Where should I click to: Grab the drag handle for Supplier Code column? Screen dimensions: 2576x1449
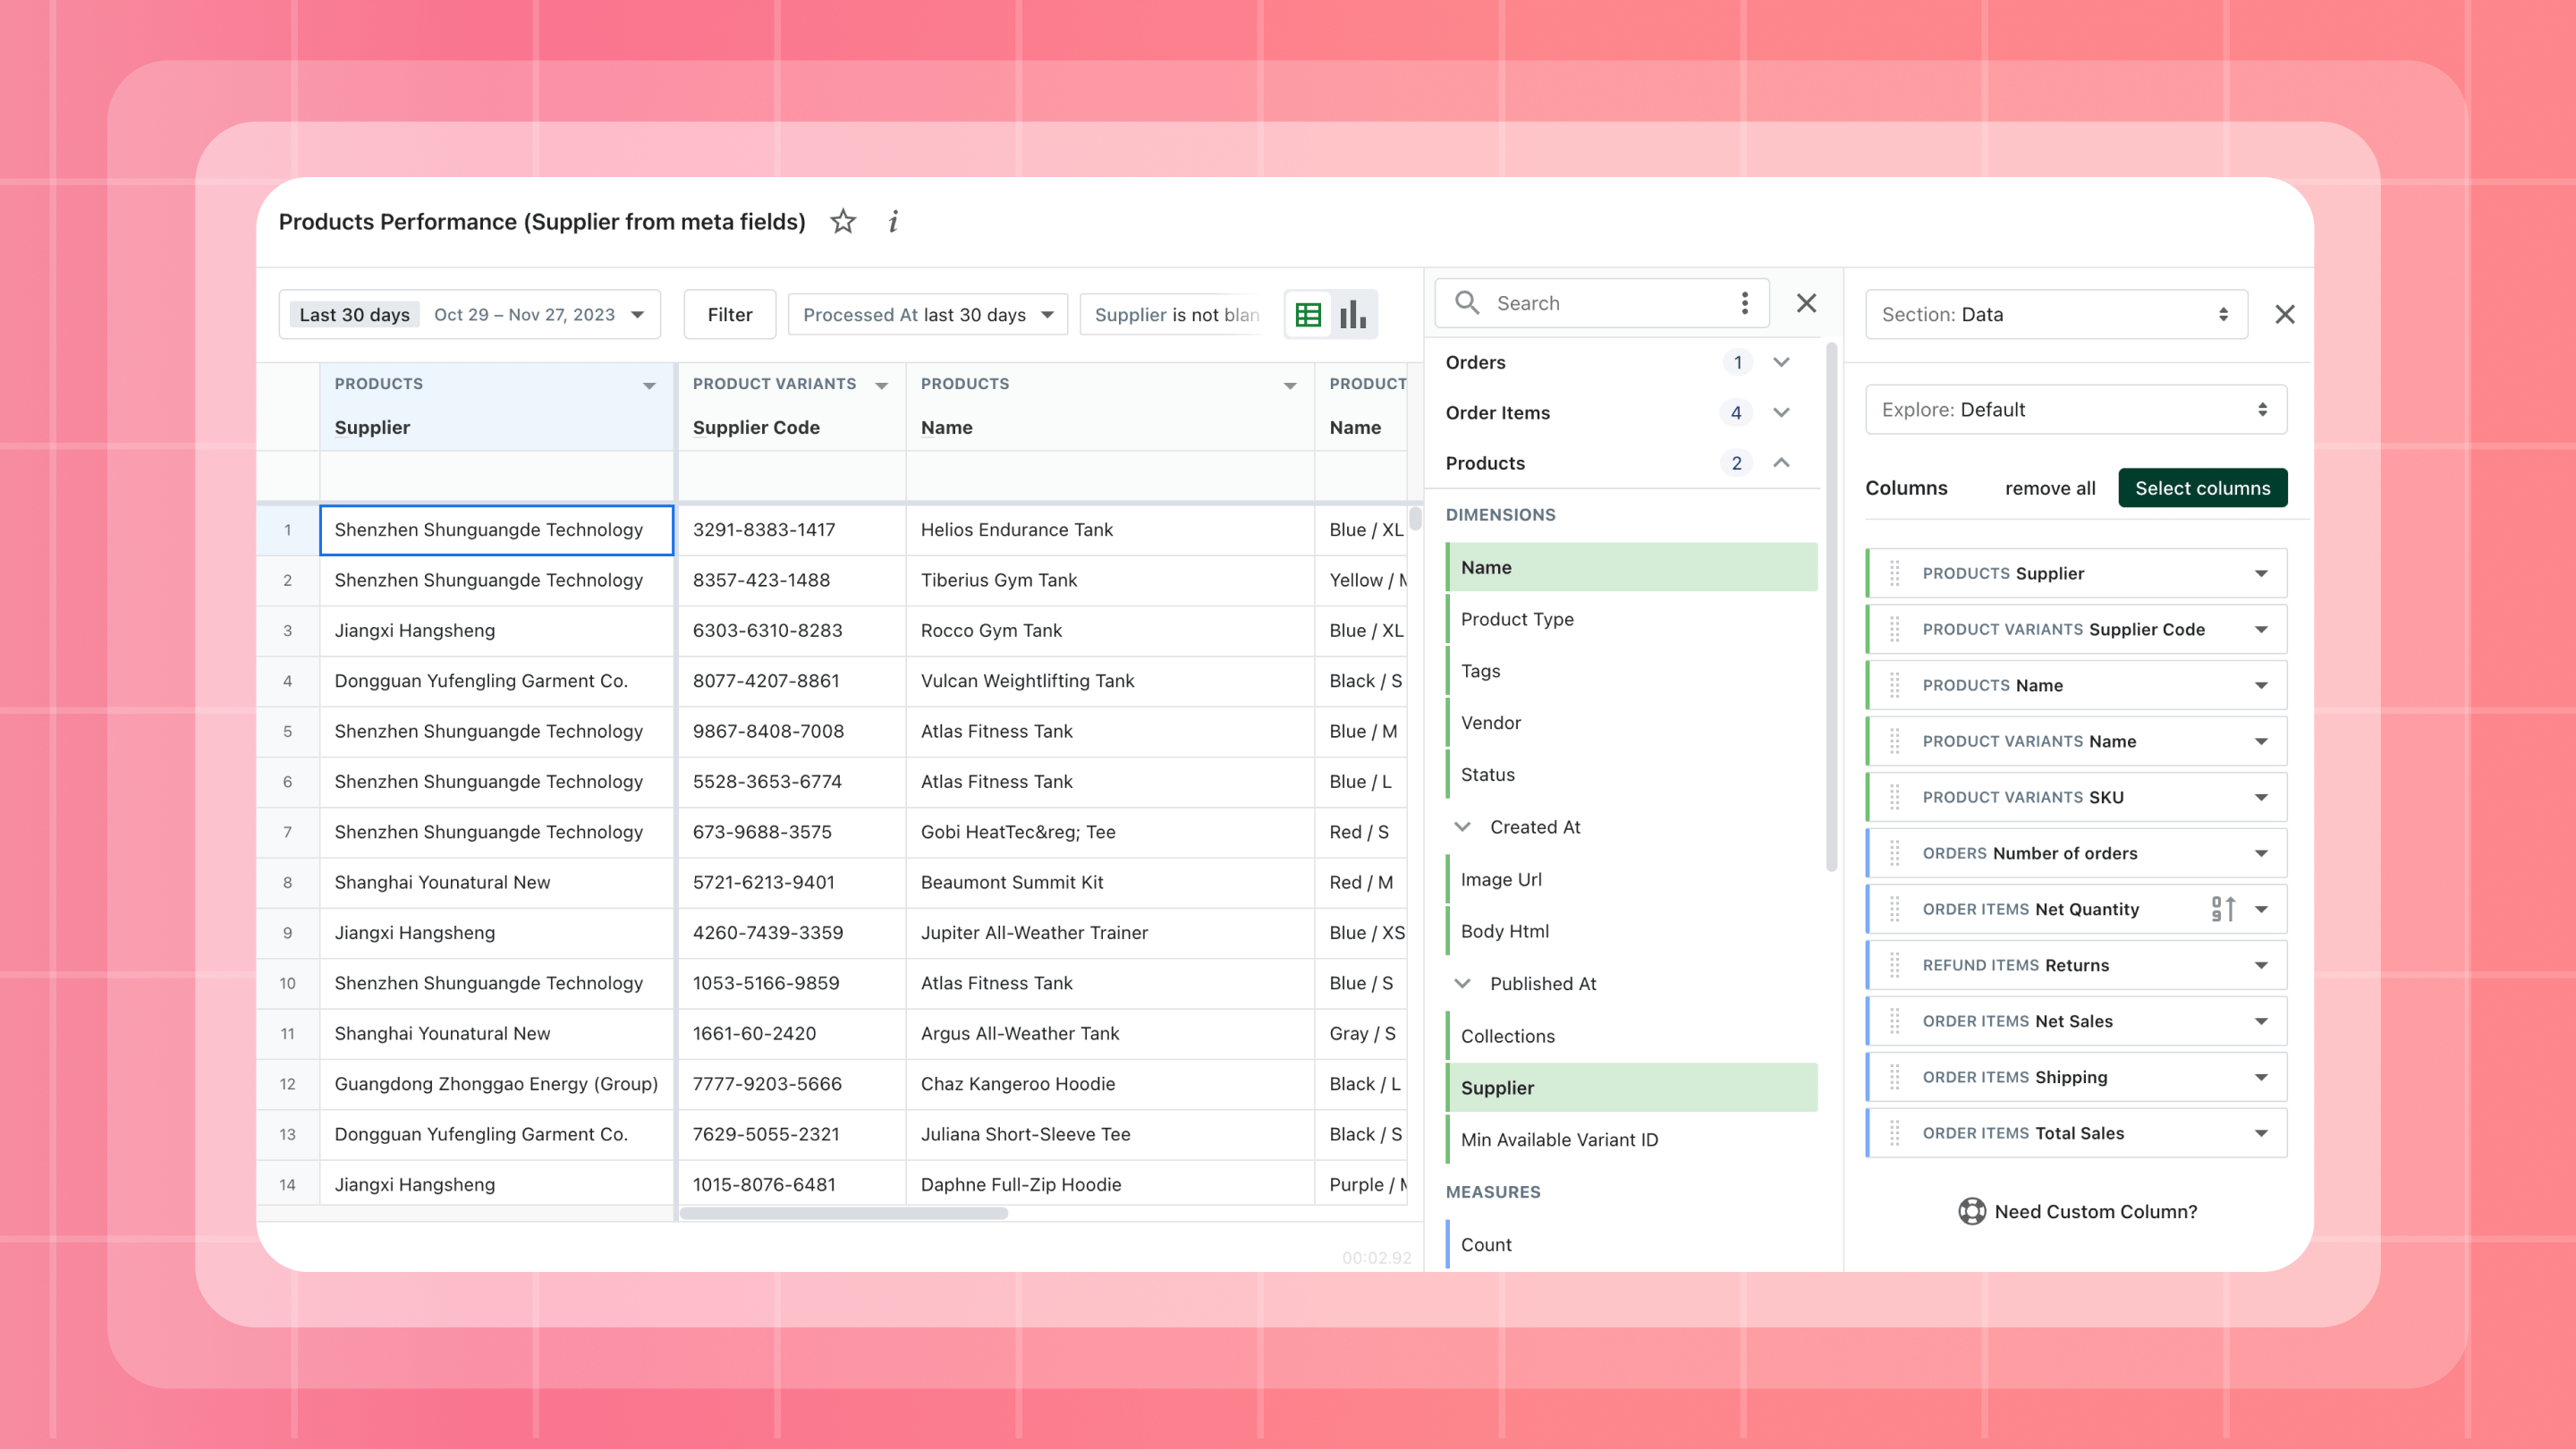(1895, 629)
